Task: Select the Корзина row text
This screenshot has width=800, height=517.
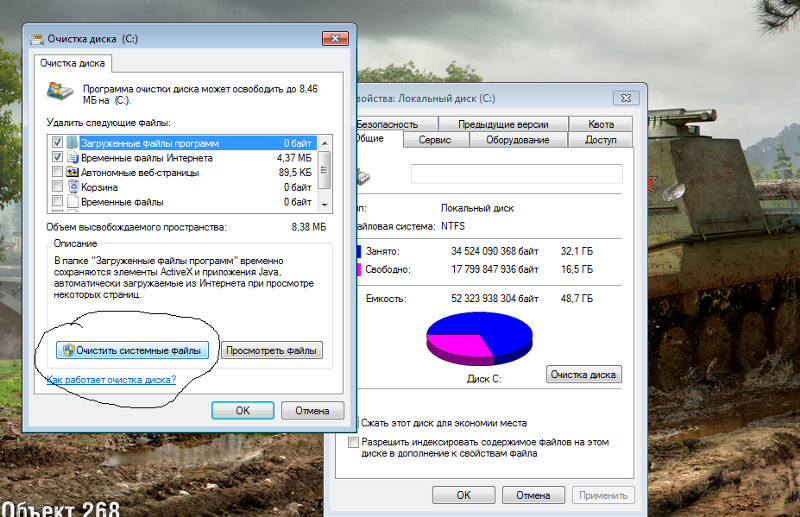Action: 99,187
